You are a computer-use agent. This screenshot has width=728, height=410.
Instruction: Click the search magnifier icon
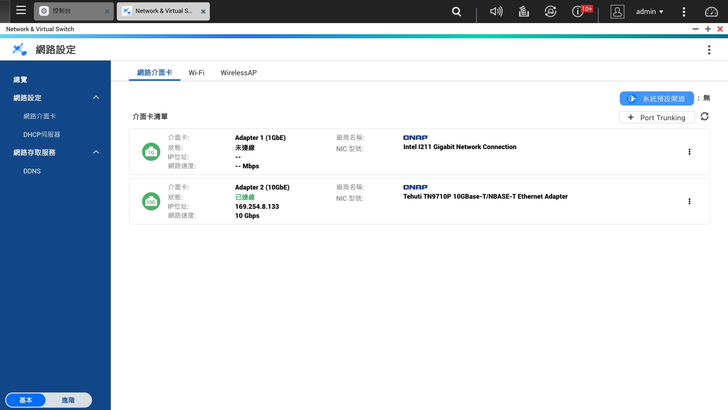[x=457, y=11]
